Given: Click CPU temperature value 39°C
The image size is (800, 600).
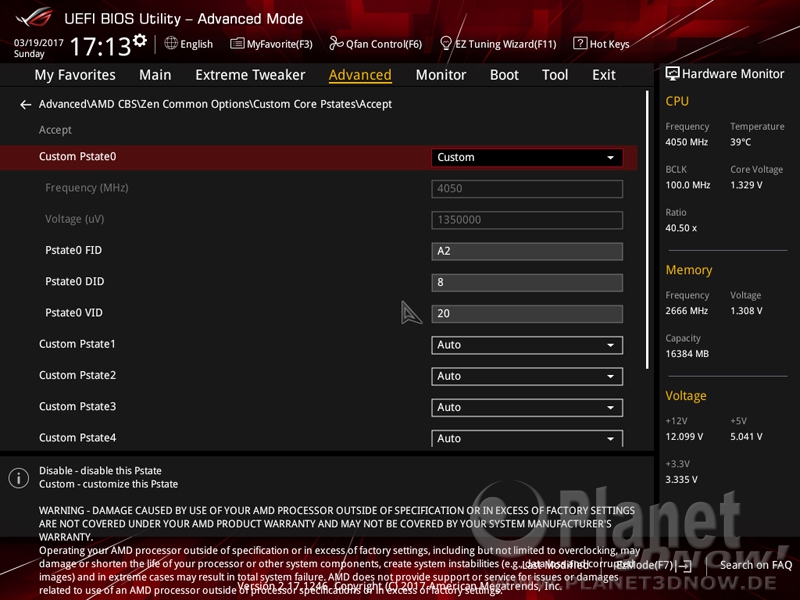Looking at the screenshot, I should click(x=740, y=142).
